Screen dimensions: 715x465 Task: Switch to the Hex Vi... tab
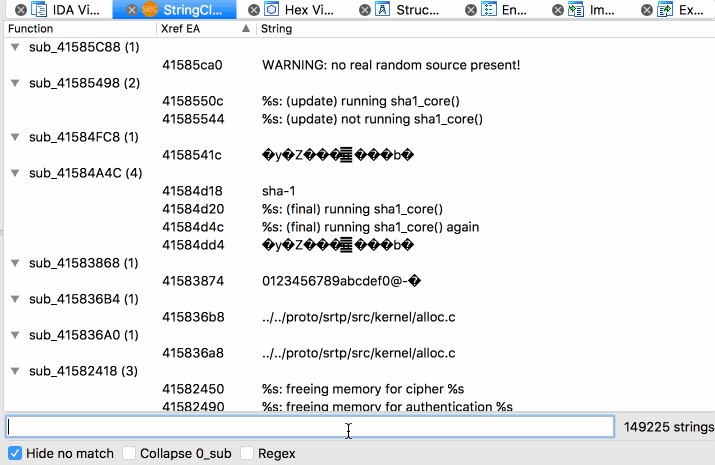[309, 10]
